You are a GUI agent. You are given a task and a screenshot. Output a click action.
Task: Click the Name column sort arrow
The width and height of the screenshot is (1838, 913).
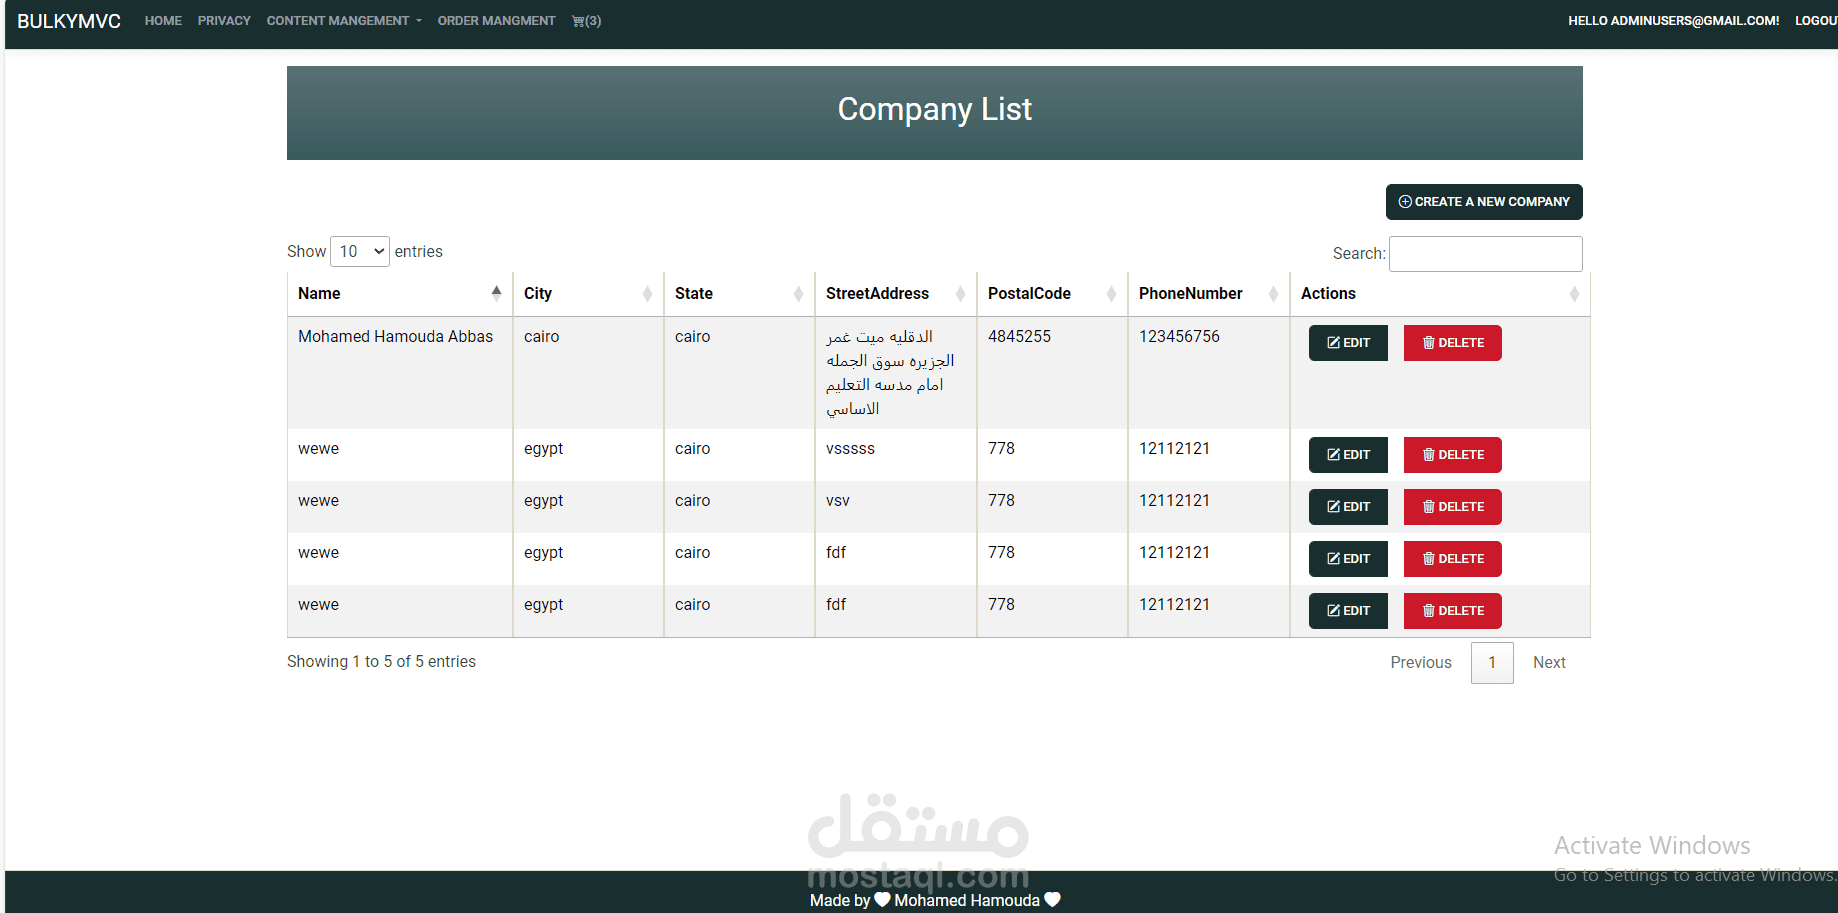(x=496, y=293)
